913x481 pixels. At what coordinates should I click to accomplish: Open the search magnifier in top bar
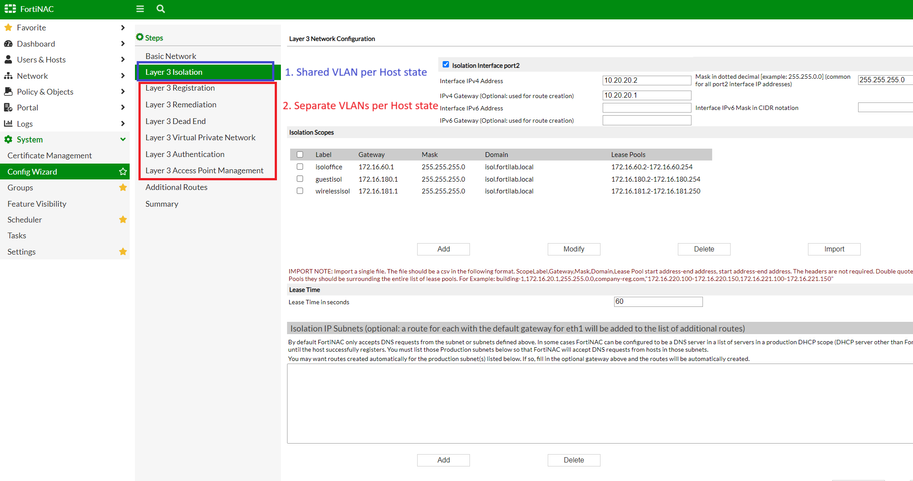click(160, 9)
